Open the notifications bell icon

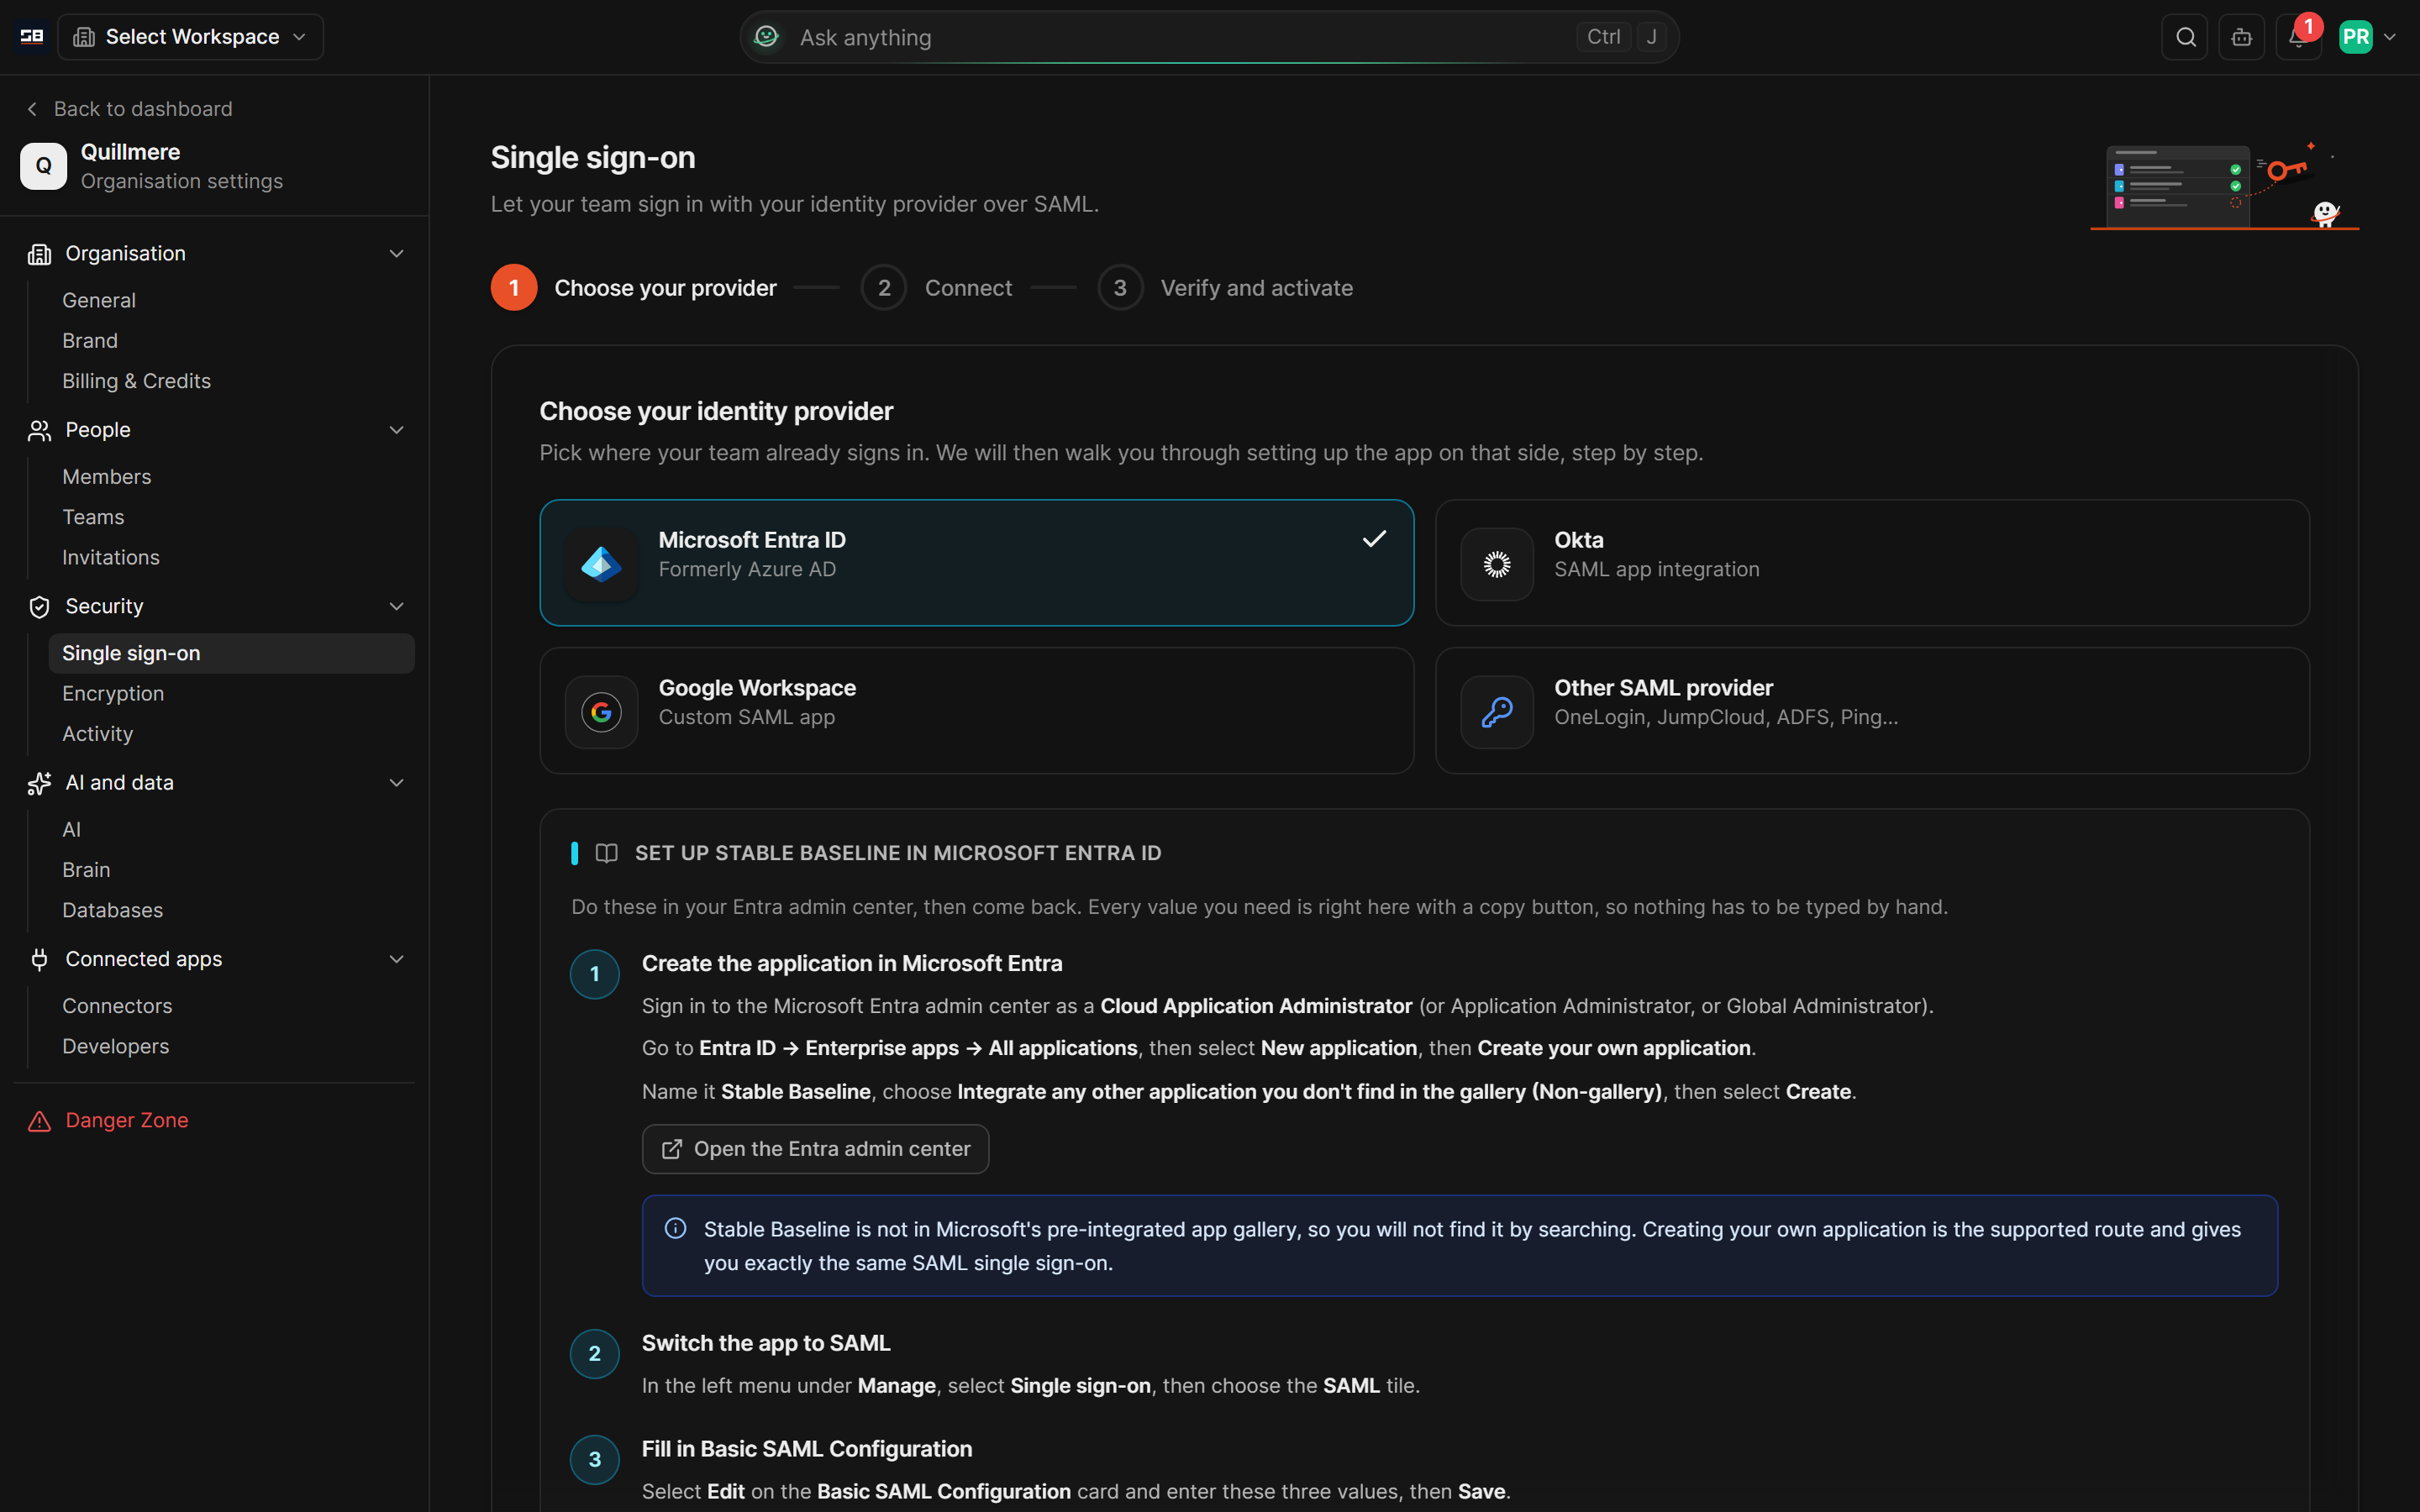2298,37
